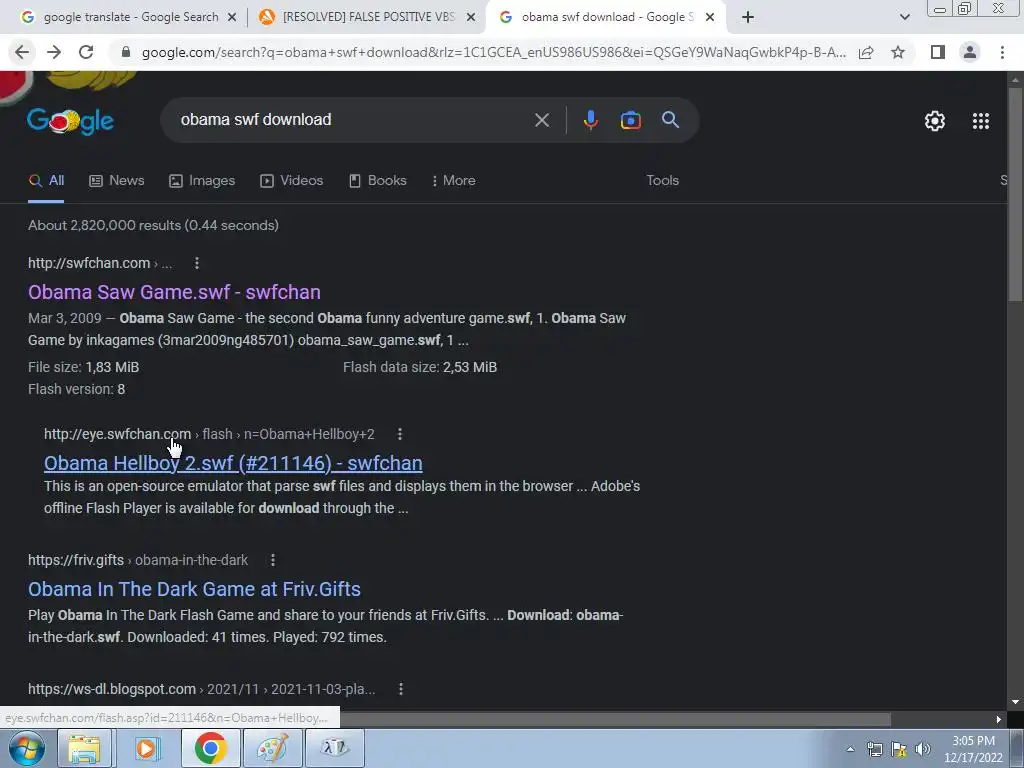Open options menu for ws-dl.blogspot.com result
The width and height of the screenshot is (1024, 768).
point(401,689)
